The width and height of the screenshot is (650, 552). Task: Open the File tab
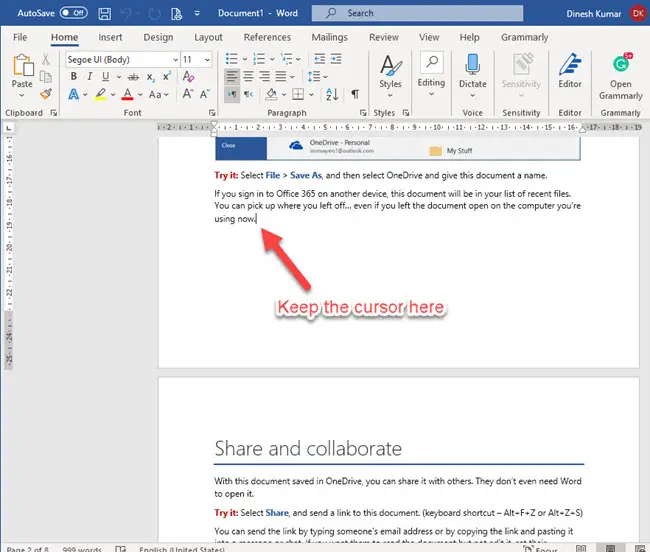click(20, 37)
